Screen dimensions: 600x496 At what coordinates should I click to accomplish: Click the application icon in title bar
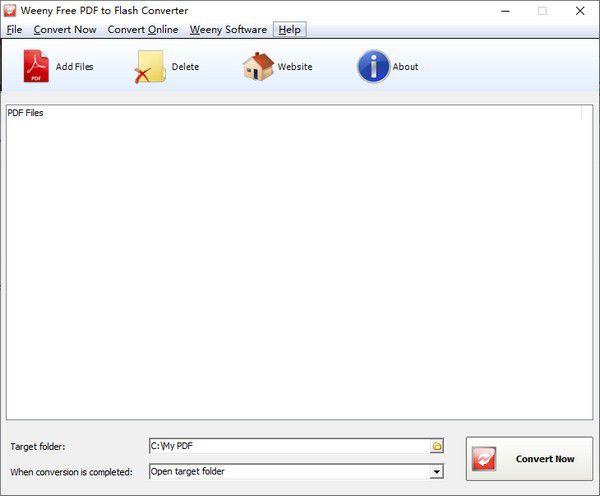tap(10, 10)
